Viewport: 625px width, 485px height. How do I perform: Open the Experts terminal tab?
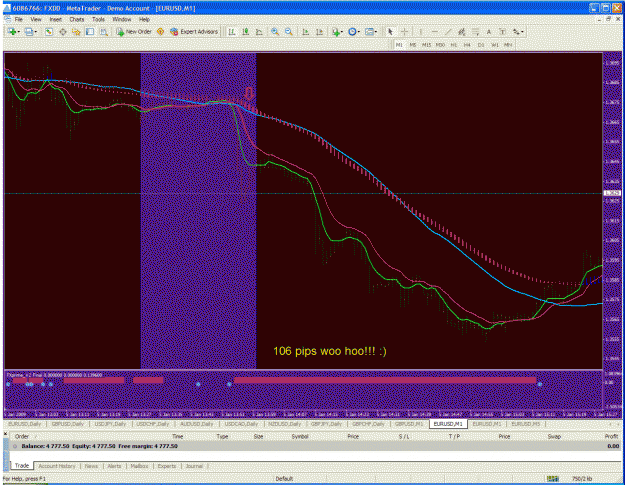[x=167, y=466]
